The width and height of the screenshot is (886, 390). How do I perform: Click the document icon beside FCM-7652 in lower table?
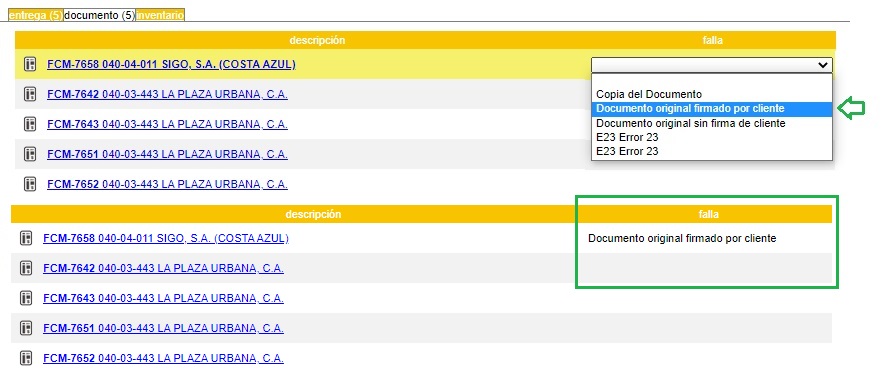tap(26, 358)
